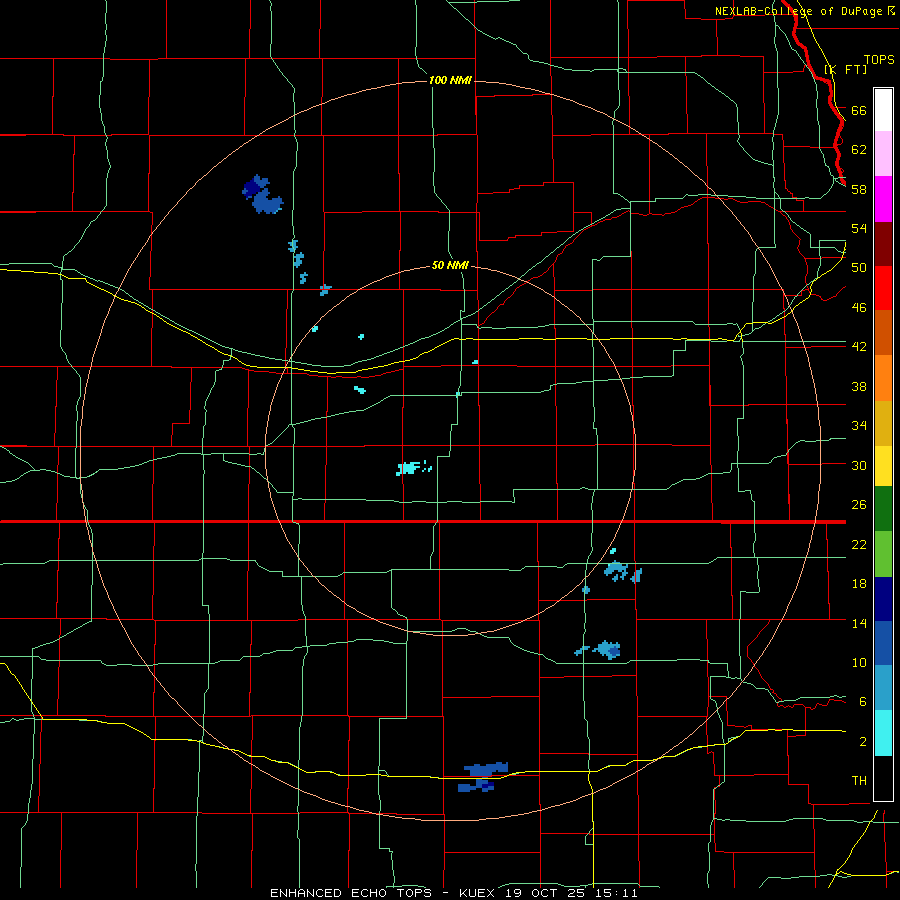
Task: Click the '10' legend scale value
Action: pyautogui.click(x=859, y=663)
